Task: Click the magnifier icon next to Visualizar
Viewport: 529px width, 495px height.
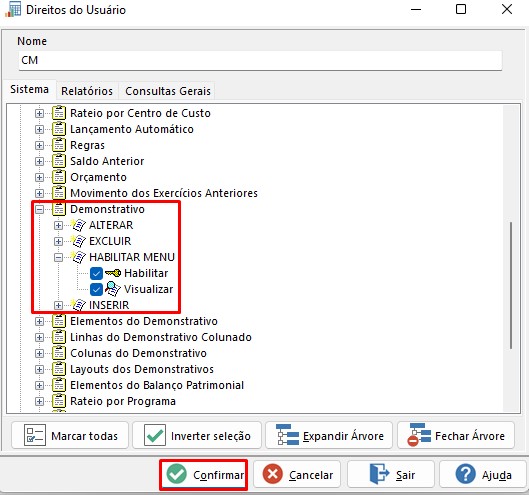Action: (113, 289)
